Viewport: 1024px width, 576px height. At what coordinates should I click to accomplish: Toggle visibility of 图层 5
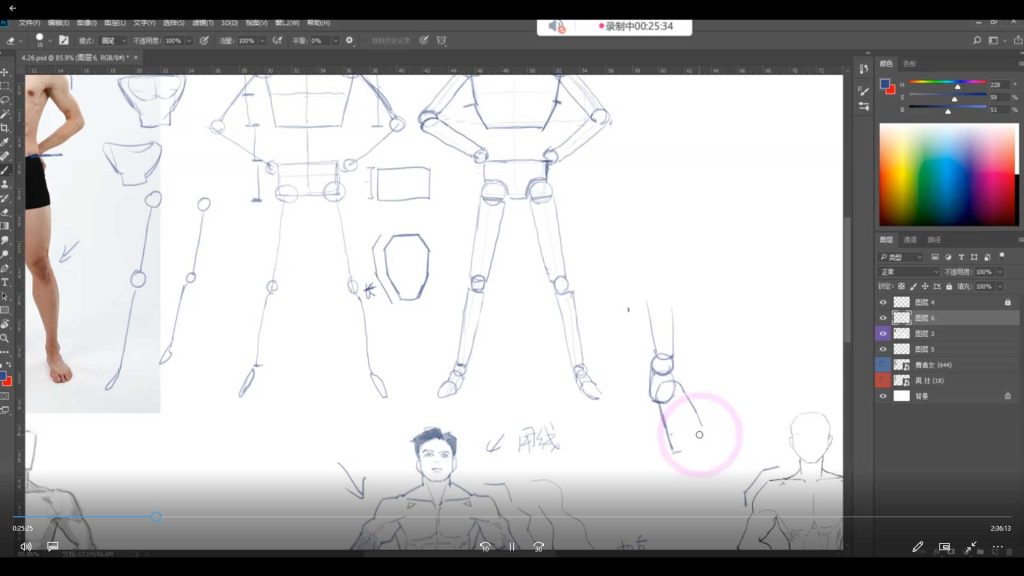point(883,349)
